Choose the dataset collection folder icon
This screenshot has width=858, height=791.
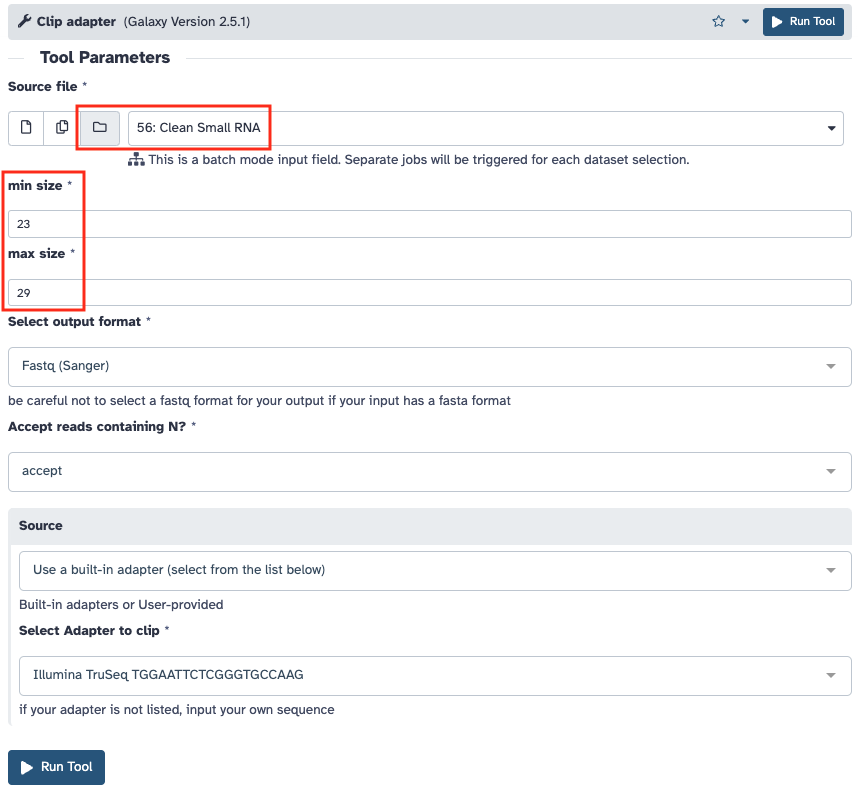tap(99, 128)
